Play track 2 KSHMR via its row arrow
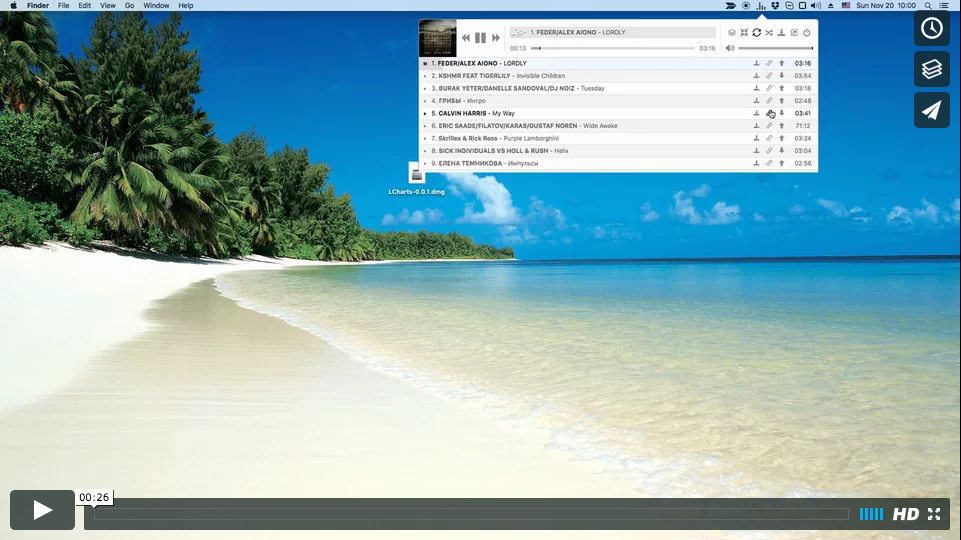Image resolution: width=961 pixels, height=540 pixels. point(425,76)
